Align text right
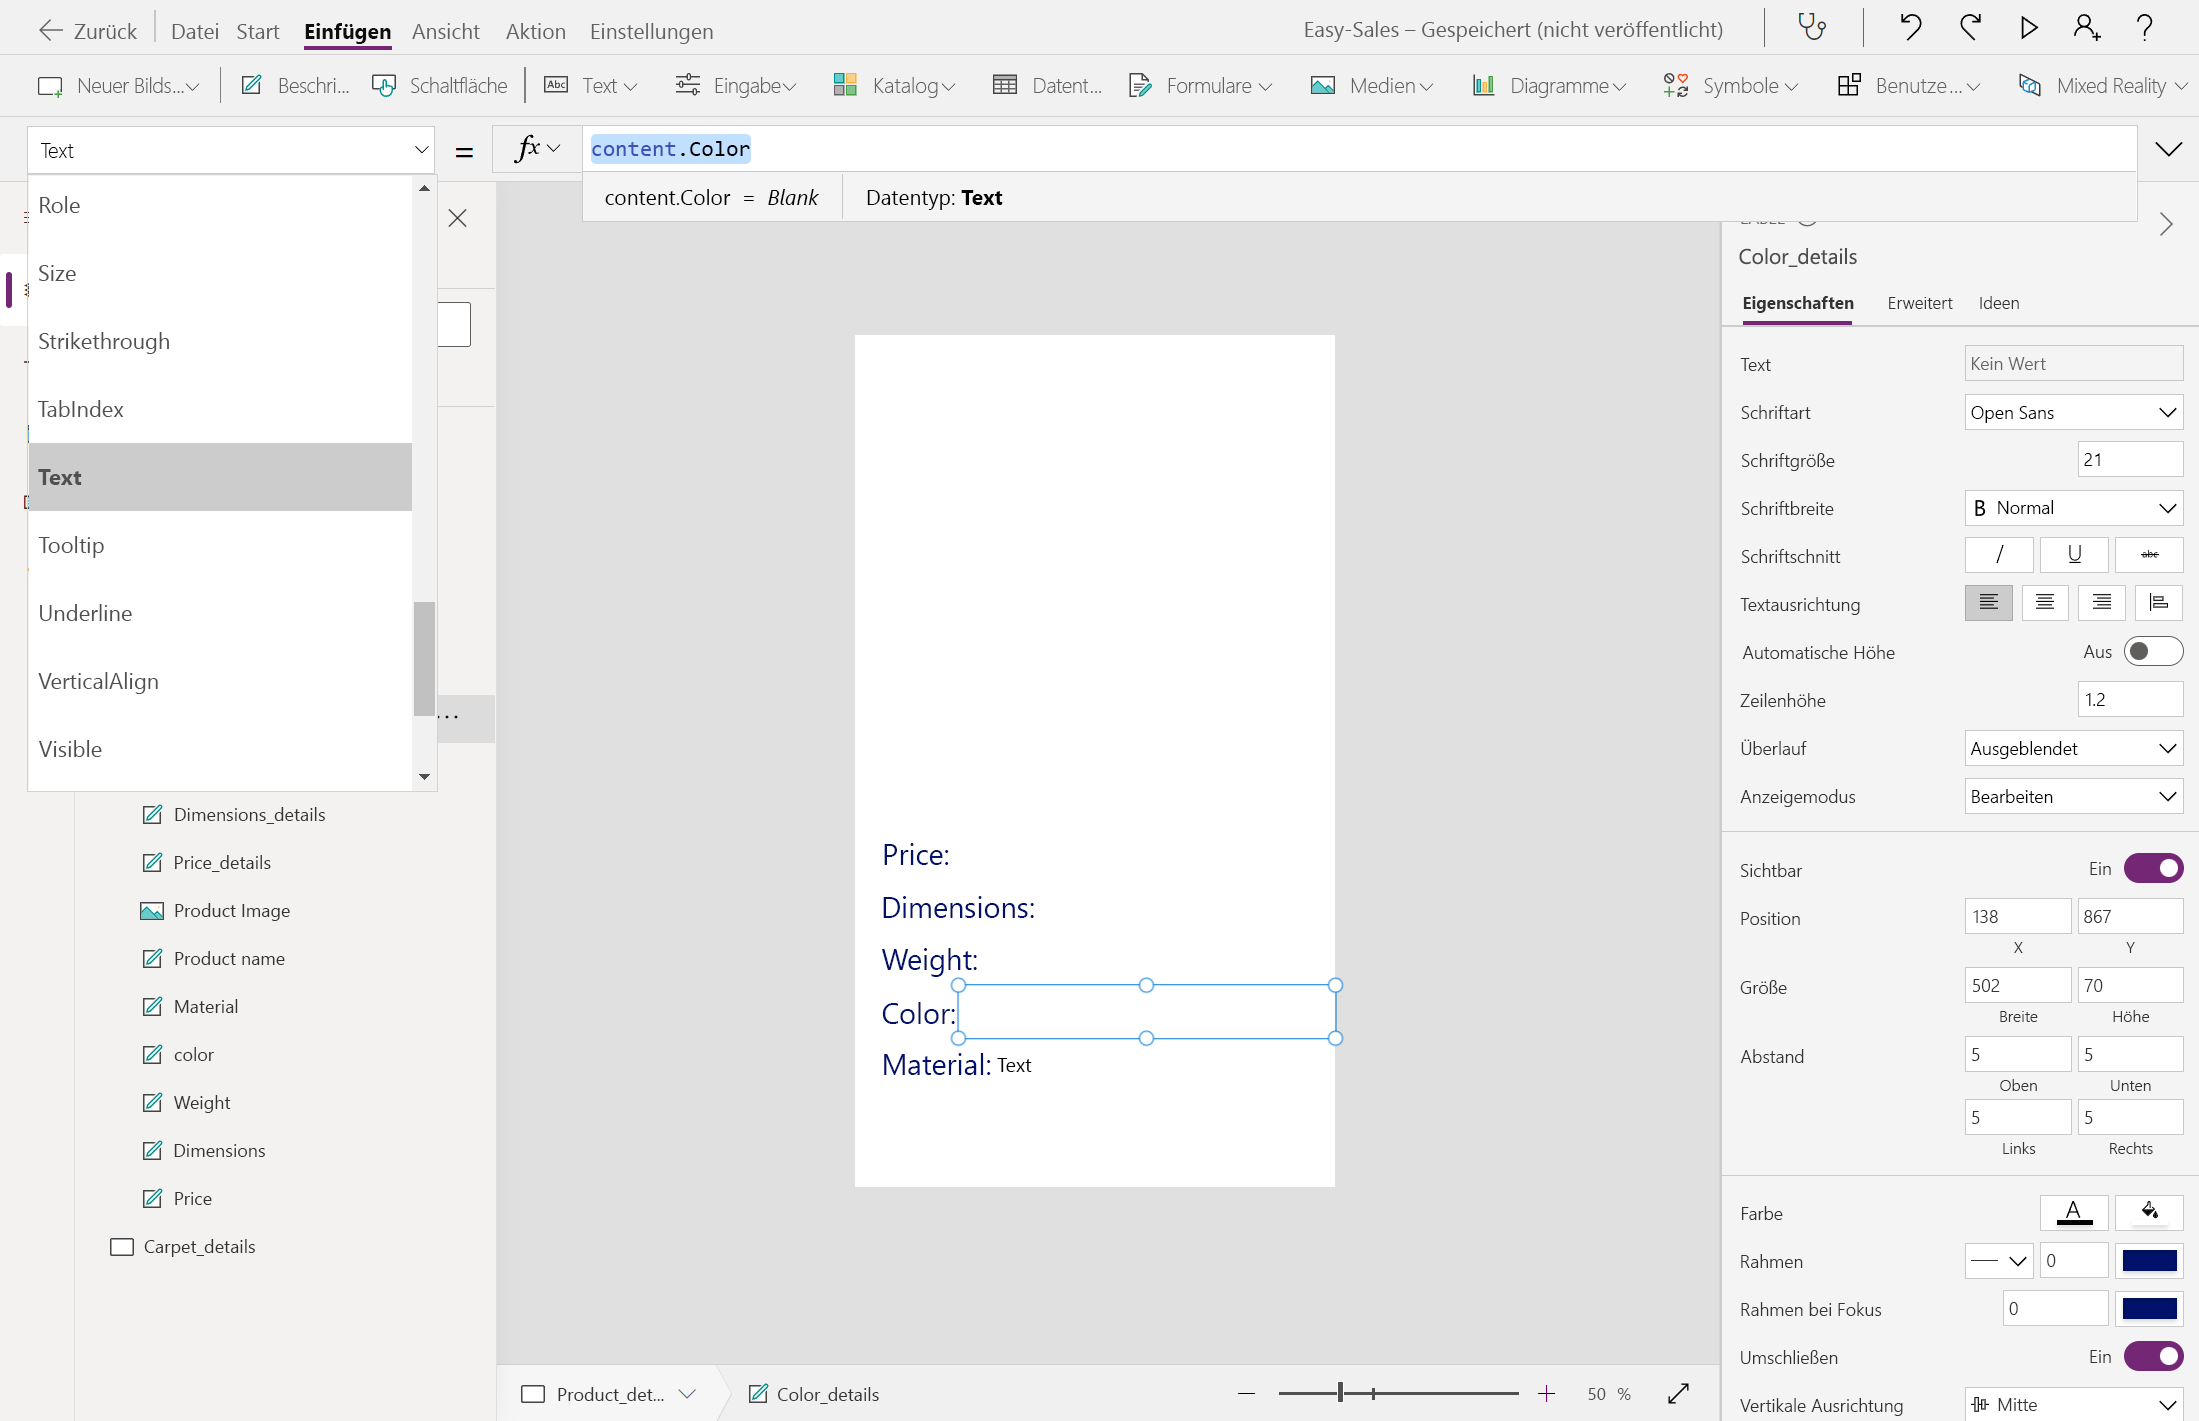This screenshot has height=1421, width=2199. click(x=2102, y=603)
